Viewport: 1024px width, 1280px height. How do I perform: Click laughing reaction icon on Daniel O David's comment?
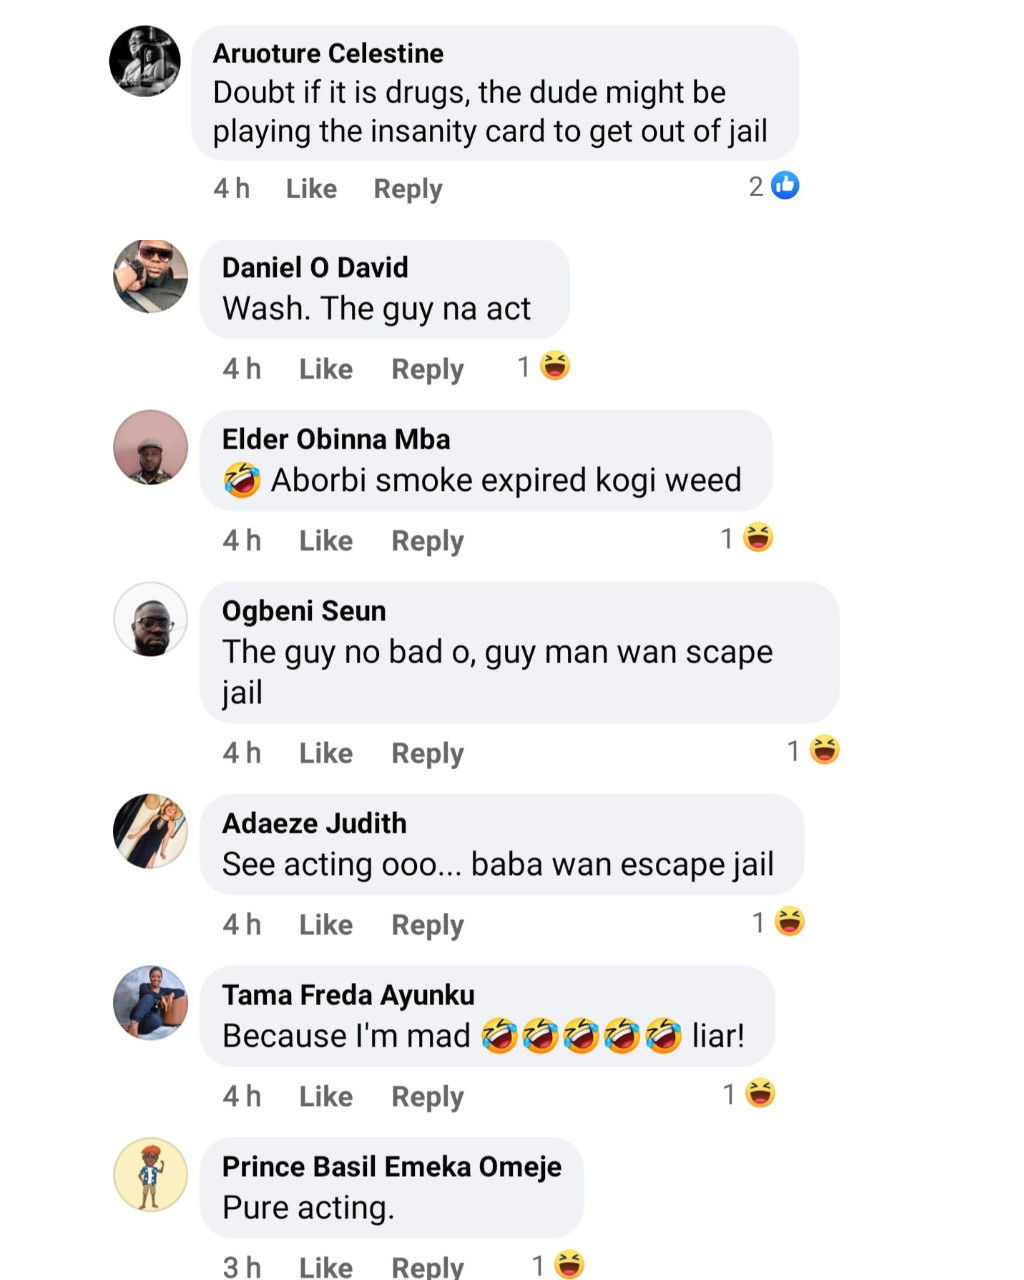[x=555, y=367]
